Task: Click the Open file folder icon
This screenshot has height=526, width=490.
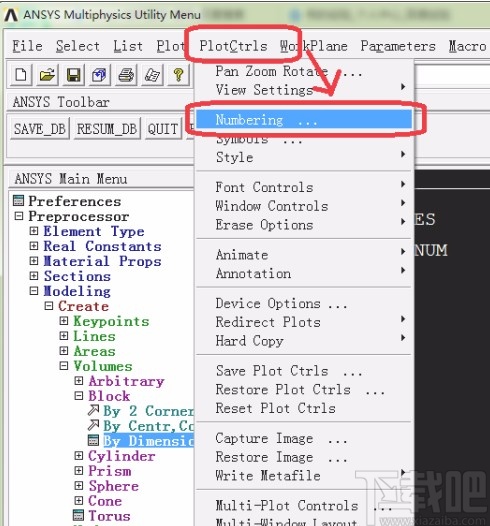Action: (x=47, y=74)
